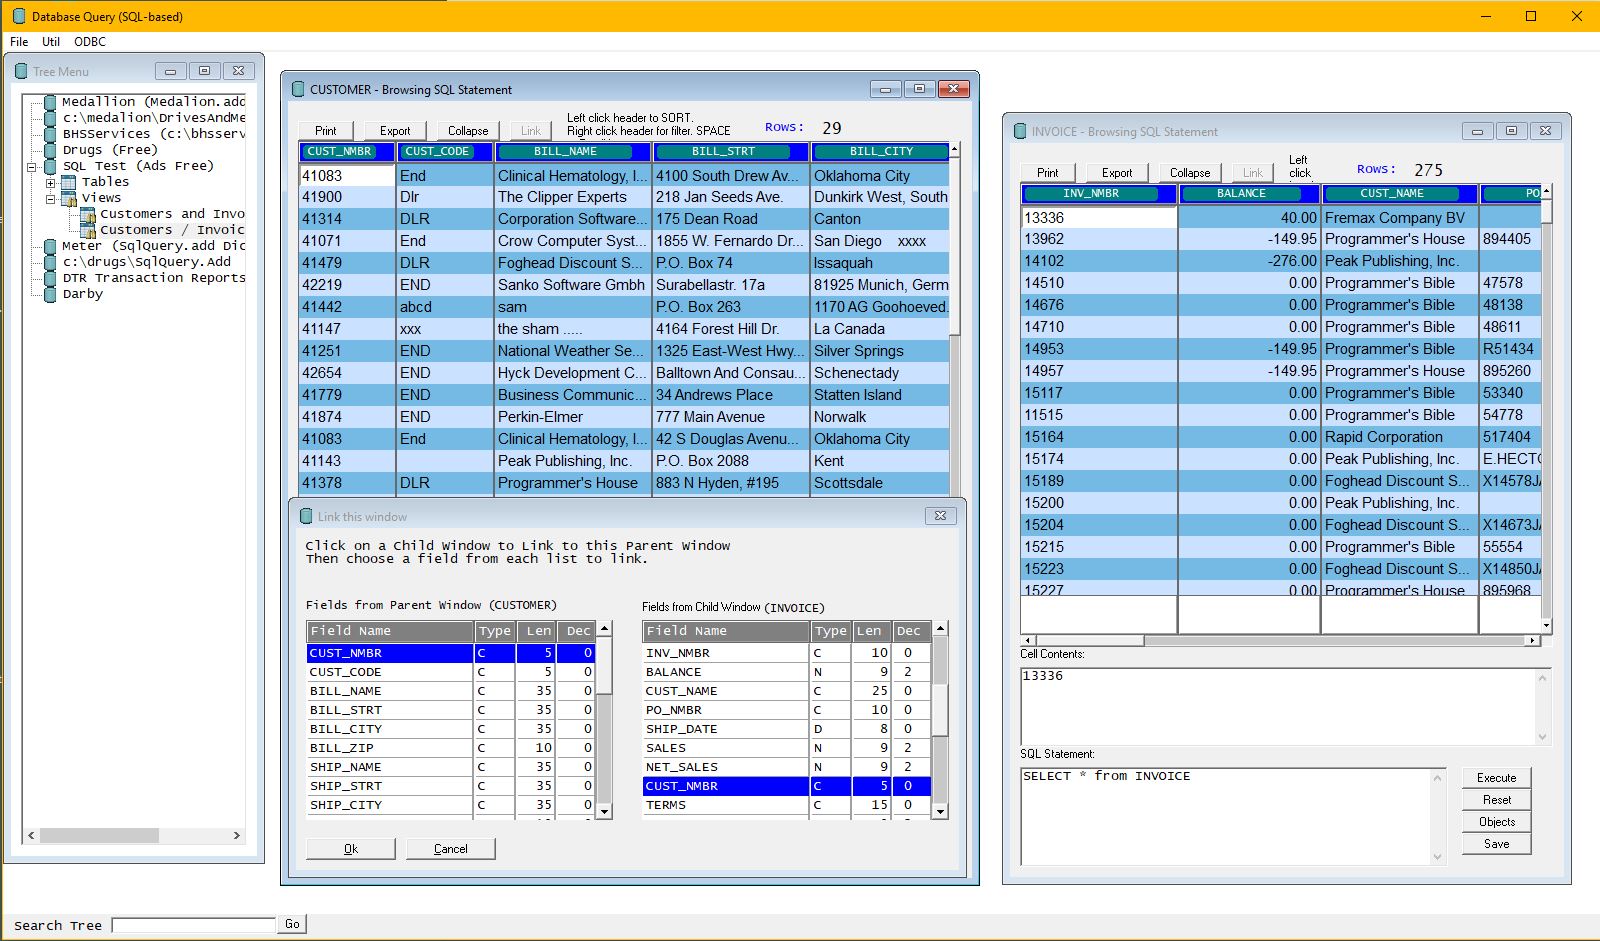Screen dimensions: 1600x941
Task: Expand the Tables tree node
Action: (51, 182)
